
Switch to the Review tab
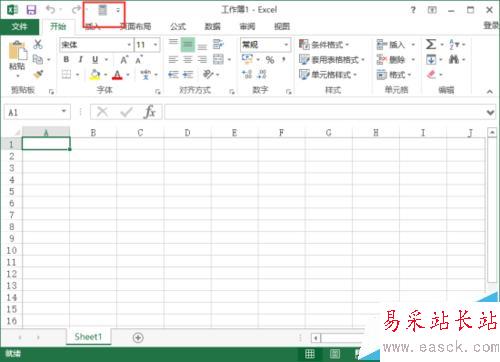[x=247, y=26]
